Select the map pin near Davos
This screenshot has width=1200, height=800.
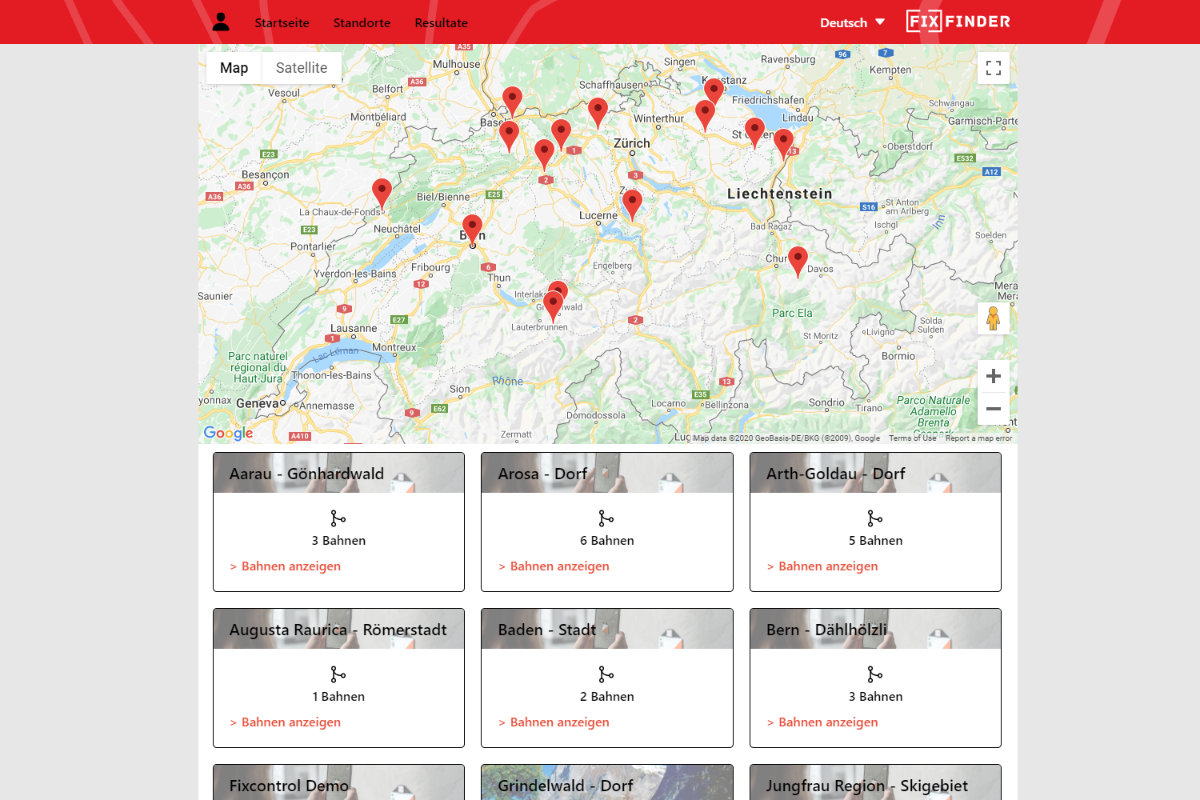[x=797, y=261]
